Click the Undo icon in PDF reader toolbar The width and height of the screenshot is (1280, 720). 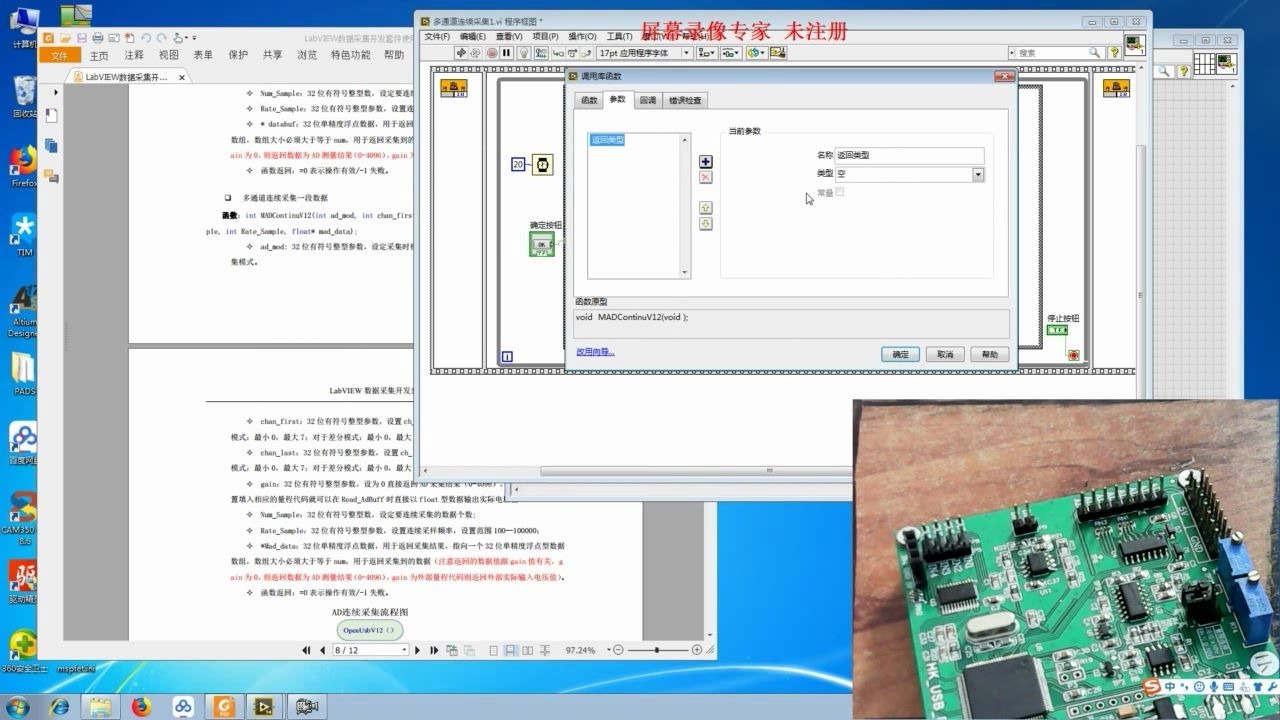146,37
